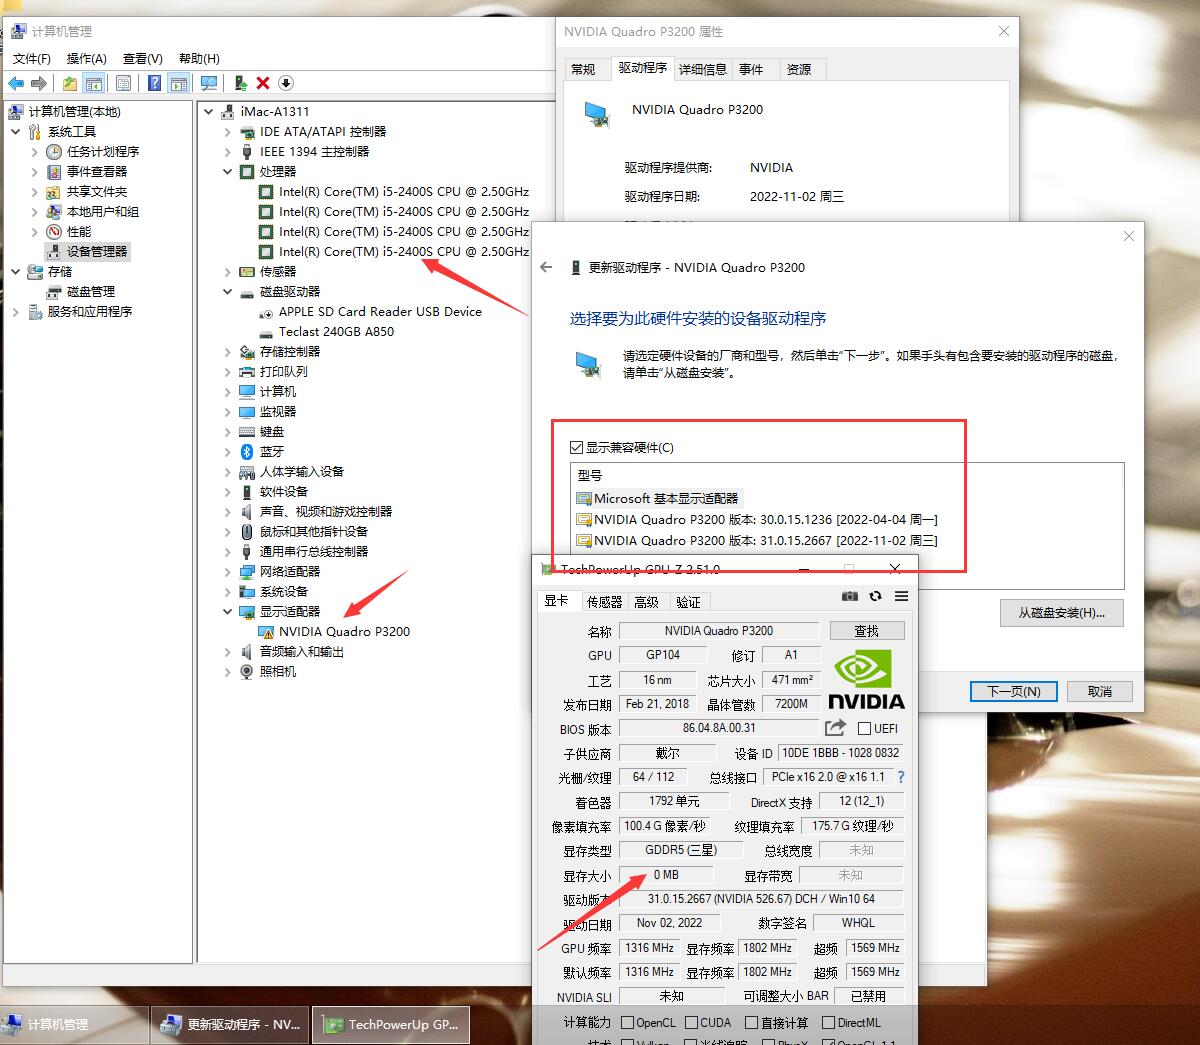Click the blue Back arrow in toolbar

point(16,83)
